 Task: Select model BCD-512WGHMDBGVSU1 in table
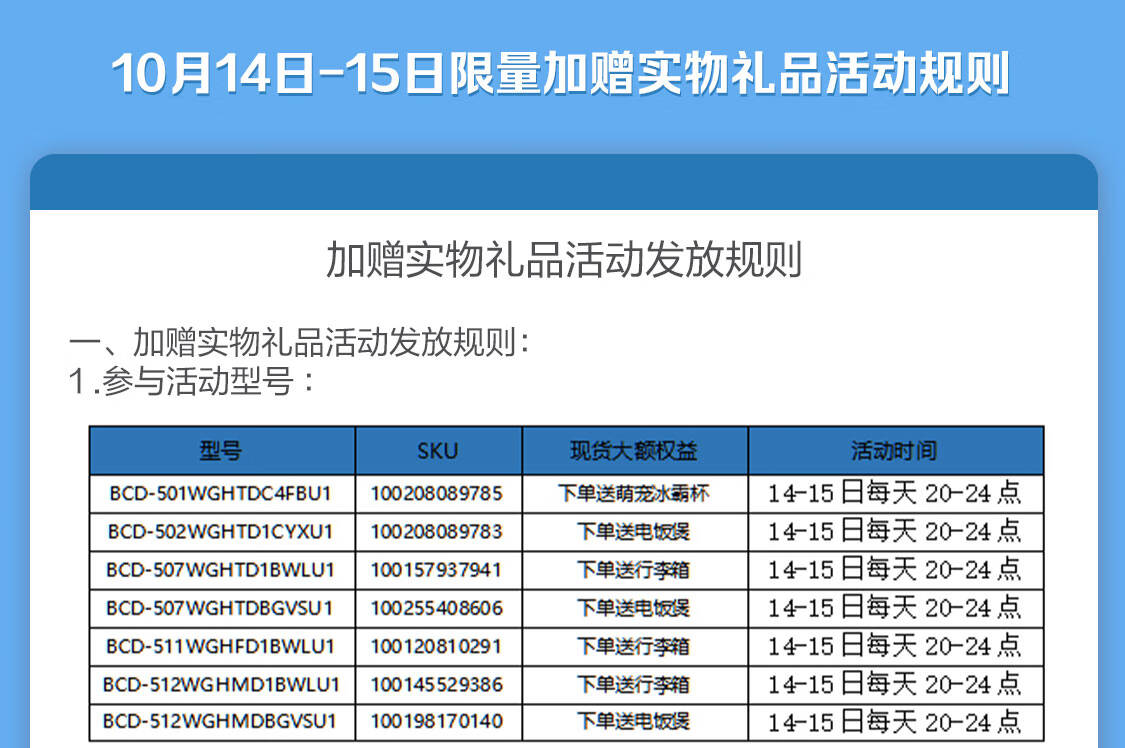[x=221, y=721]
